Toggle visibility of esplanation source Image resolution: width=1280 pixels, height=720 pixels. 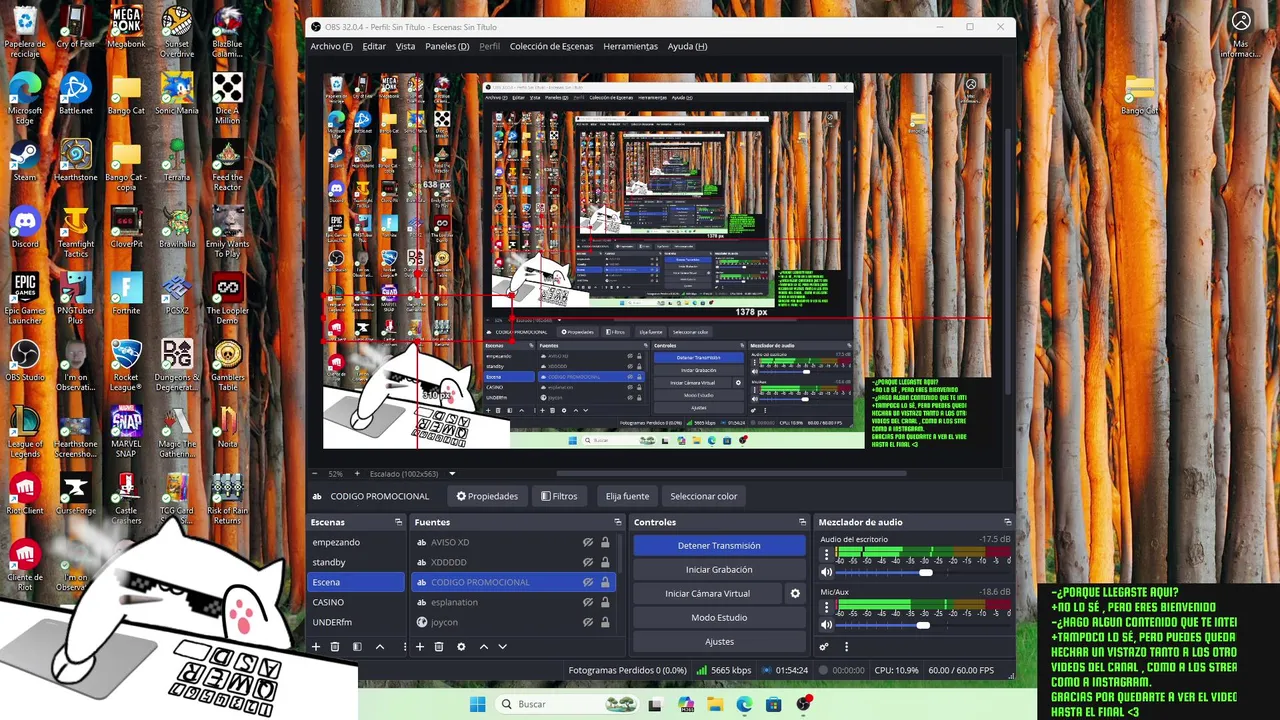588,602
